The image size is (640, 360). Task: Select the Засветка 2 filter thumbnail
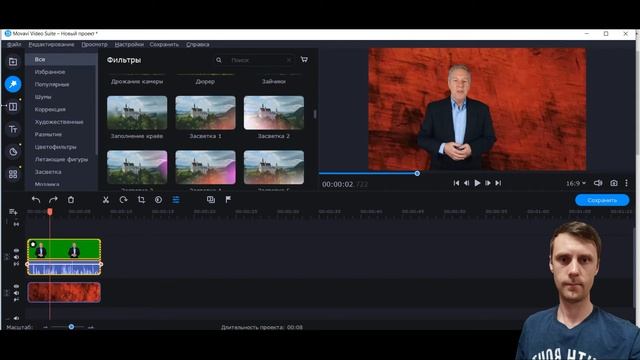point(274,113)
